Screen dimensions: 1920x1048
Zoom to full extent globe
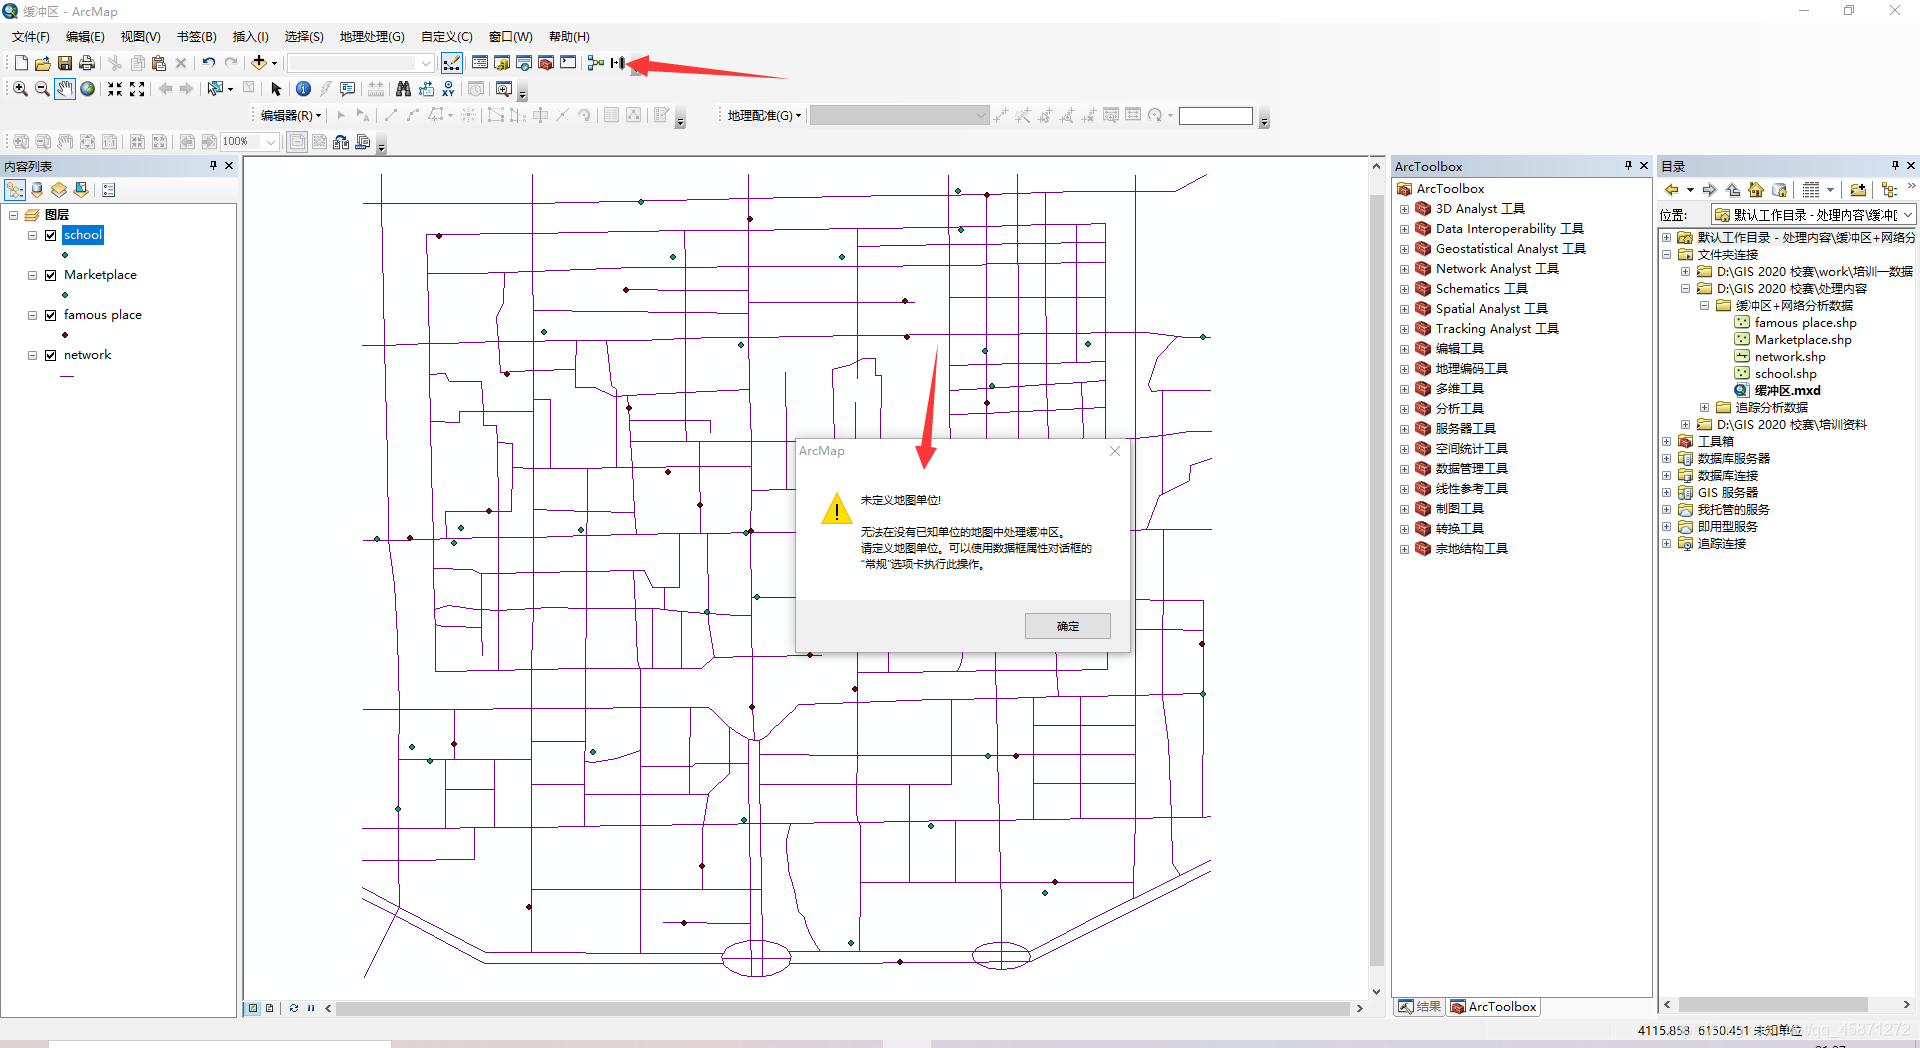[88, 89]
